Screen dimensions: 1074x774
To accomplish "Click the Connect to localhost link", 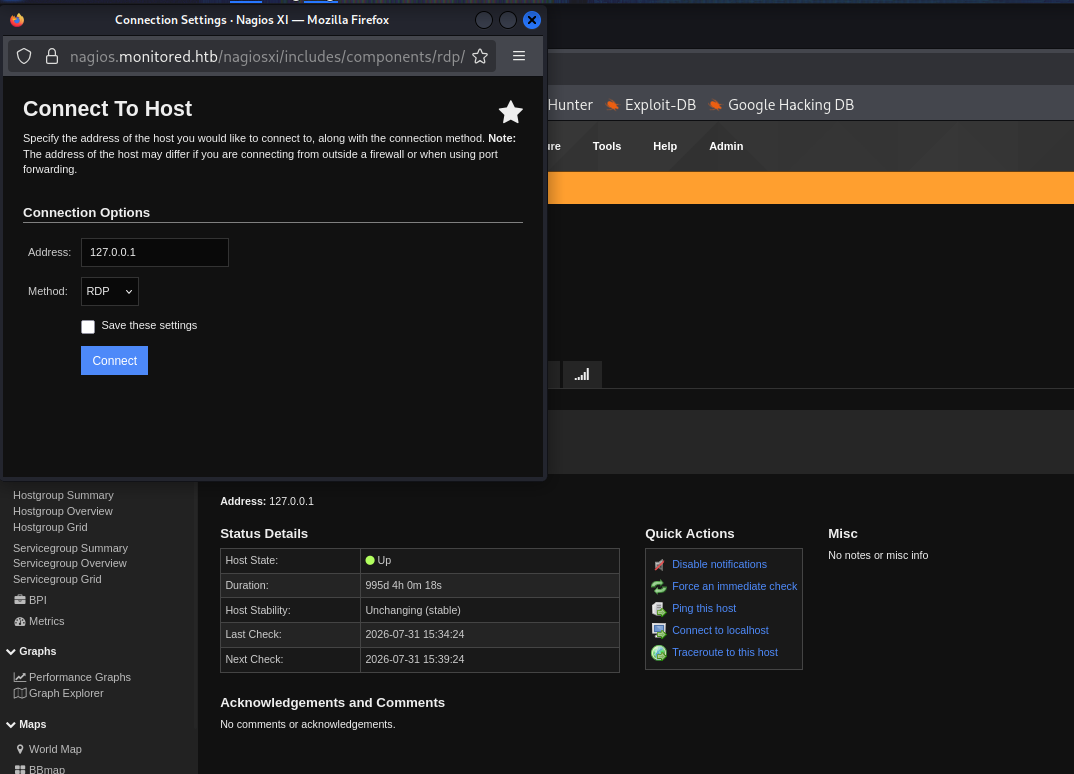I will coord(720,630).
